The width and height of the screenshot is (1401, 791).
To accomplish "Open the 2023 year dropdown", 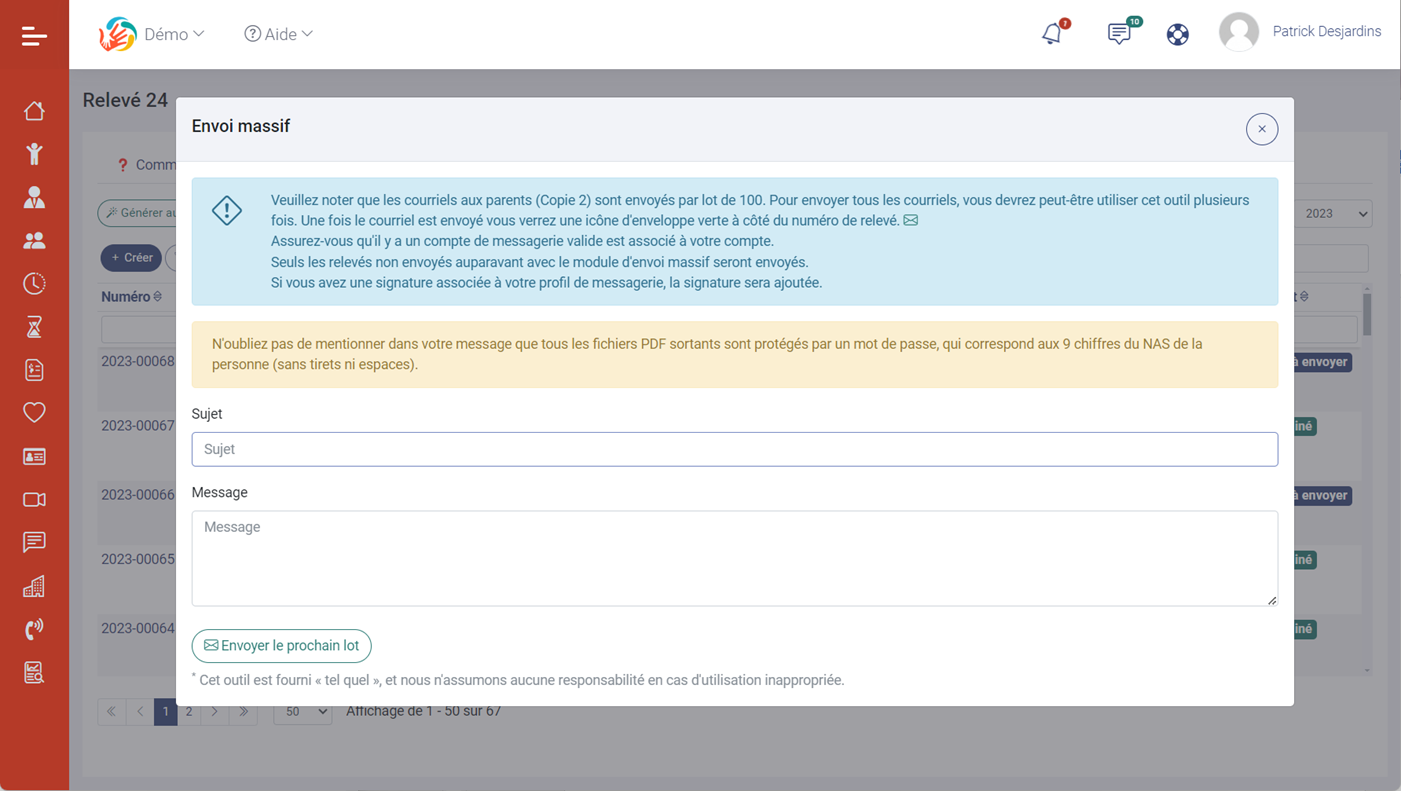I will pos(1335,213).
